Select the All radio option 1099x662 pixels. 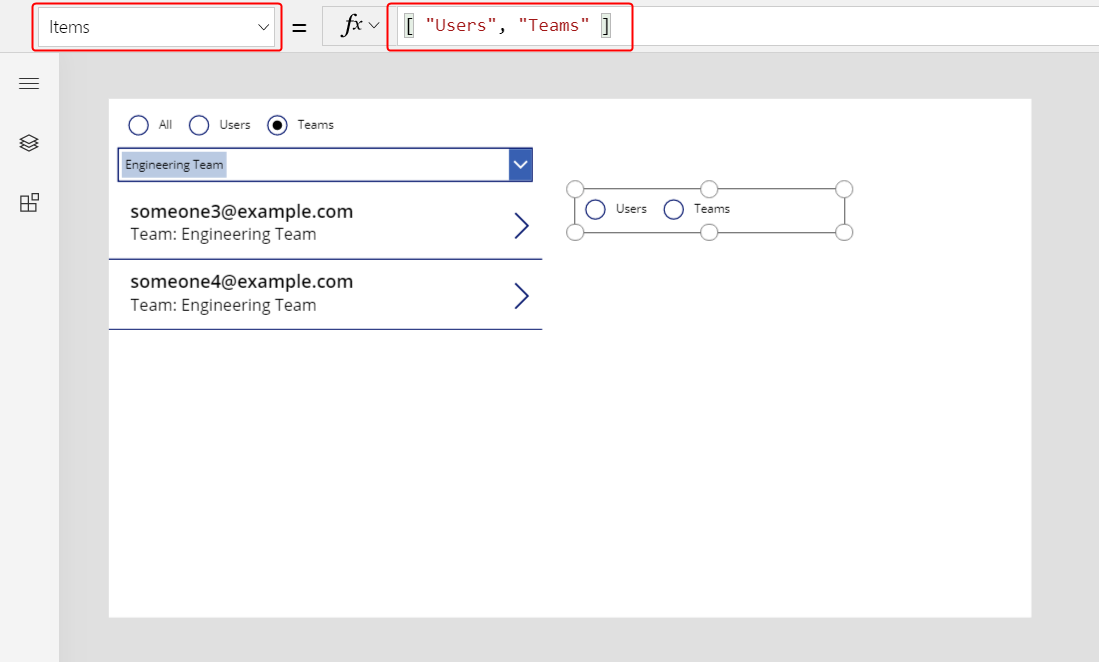coord(139,125)
